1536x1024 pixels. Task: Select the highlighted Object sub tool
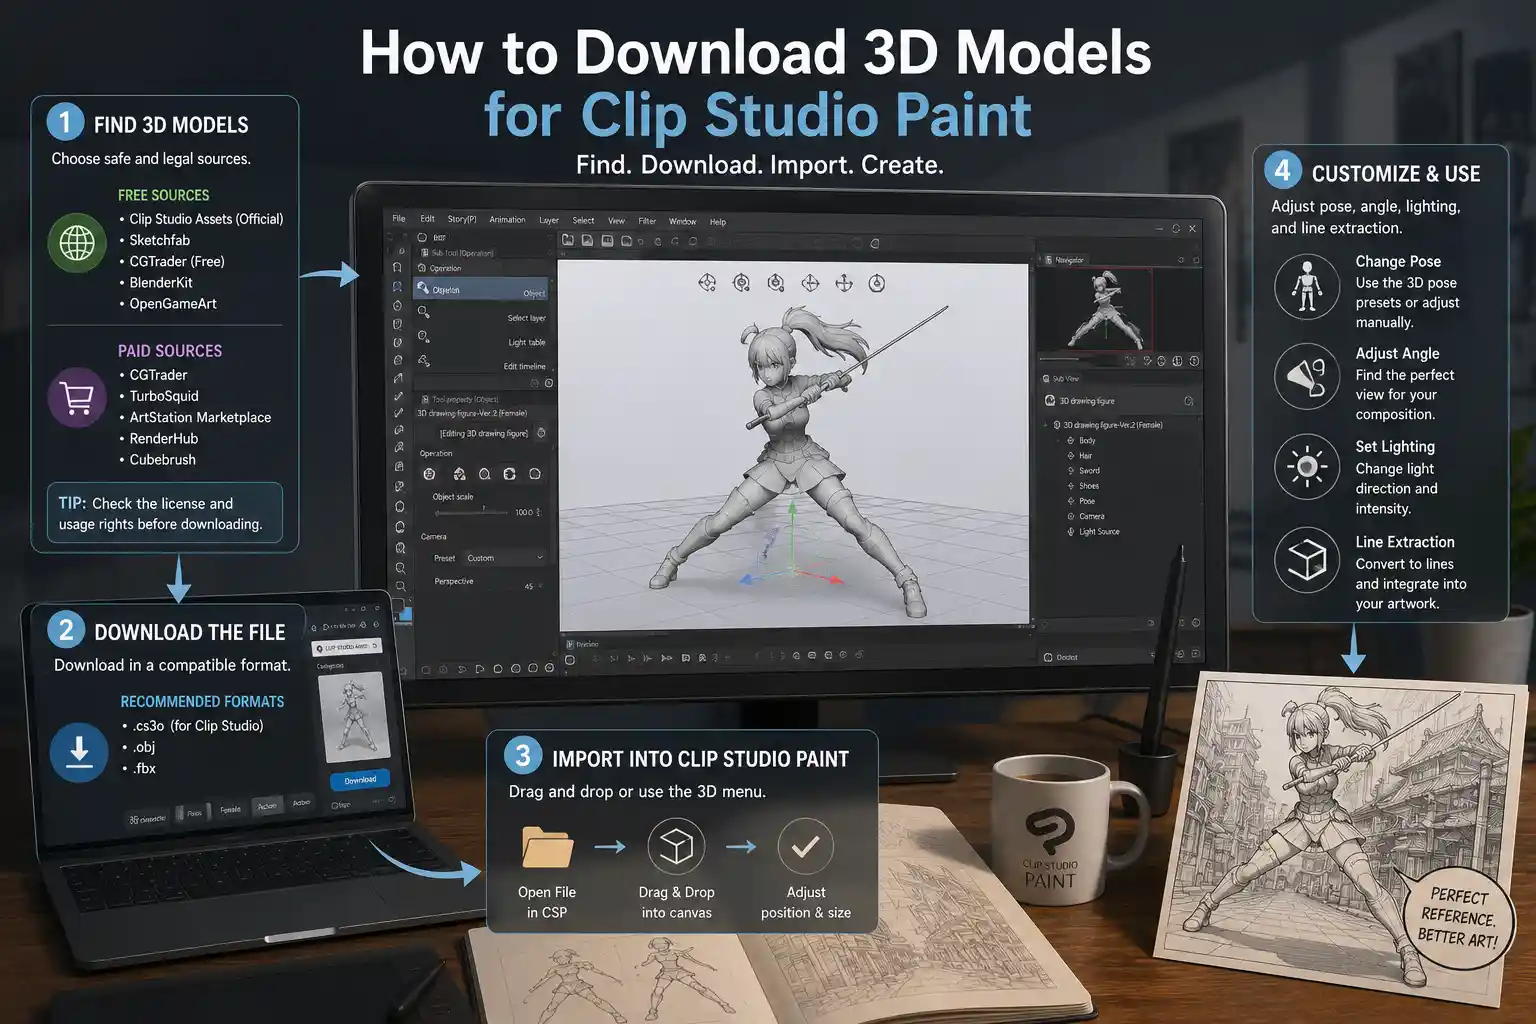pos(482,290)
